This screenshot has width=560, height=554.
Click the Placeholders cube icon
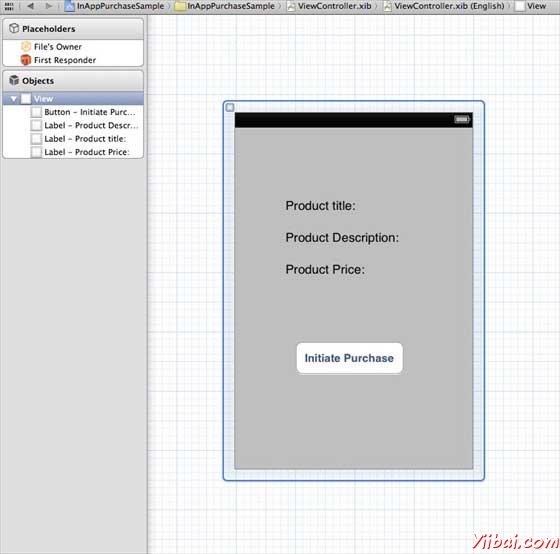[x=14, y=28]
